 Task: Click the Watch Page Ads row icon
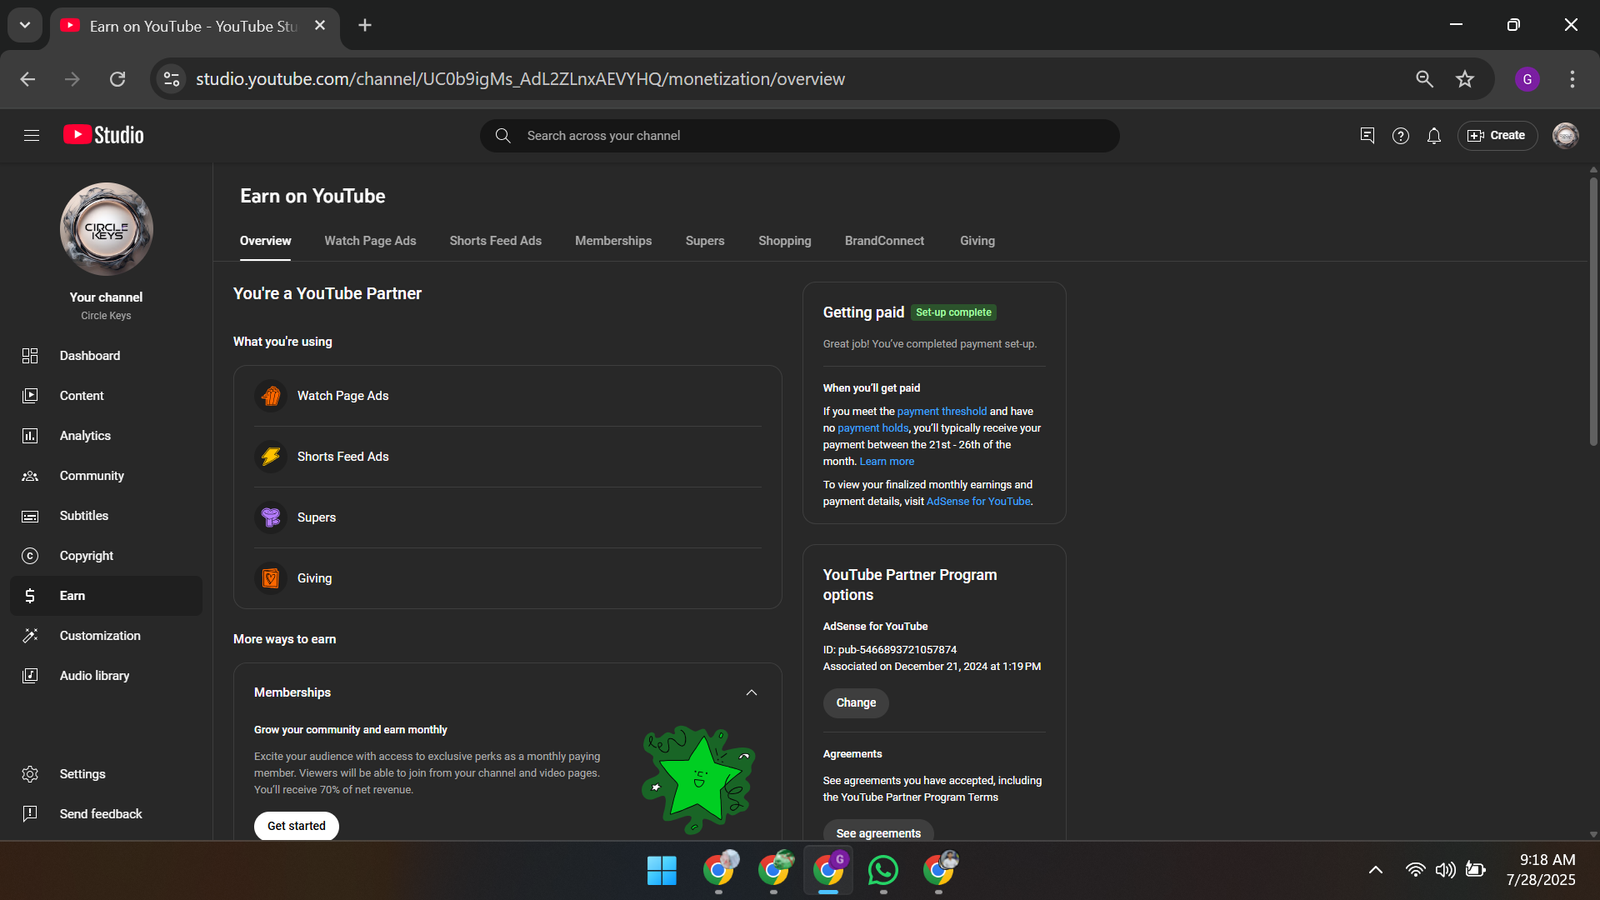pos(270,396)
